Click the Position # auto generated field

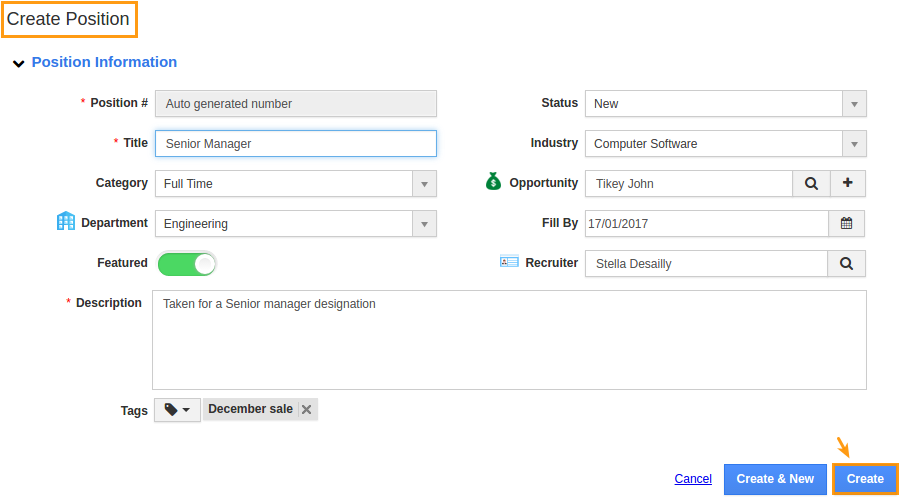(x=296, y=104)
